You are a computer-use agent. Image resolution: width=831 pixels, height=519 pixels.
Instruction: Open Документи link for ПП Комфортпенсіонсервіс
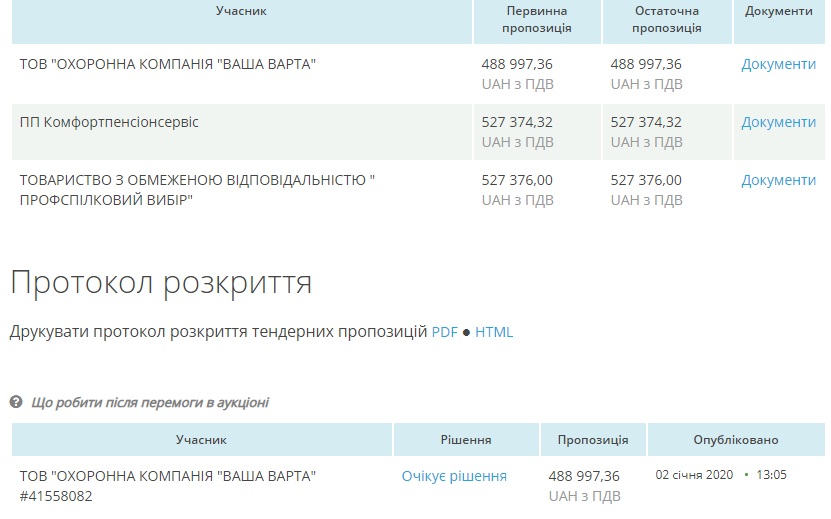click(x=778, y=122)
